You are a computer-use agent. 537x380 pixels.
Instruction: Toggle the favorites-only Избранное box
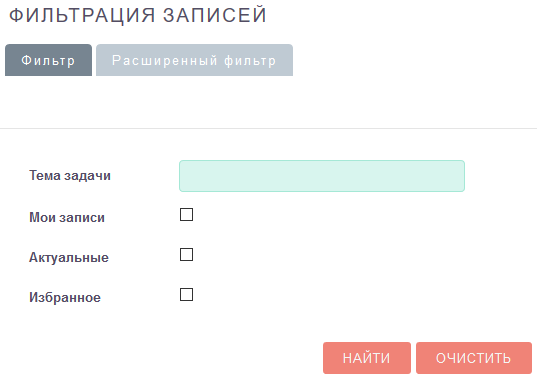[186, 294]
